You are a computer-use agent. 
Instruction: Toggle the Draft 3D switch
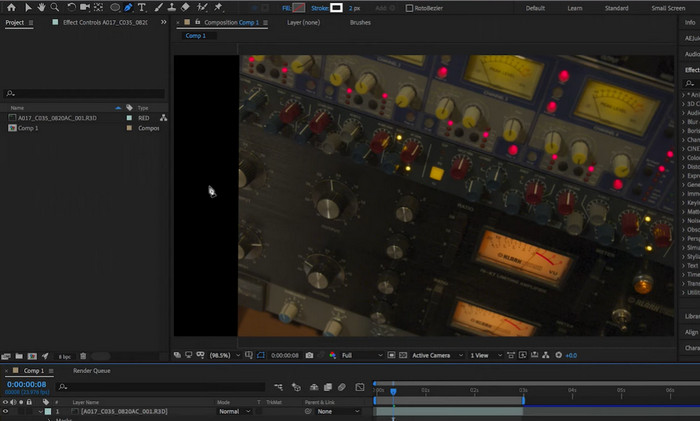tap(296, 387)
